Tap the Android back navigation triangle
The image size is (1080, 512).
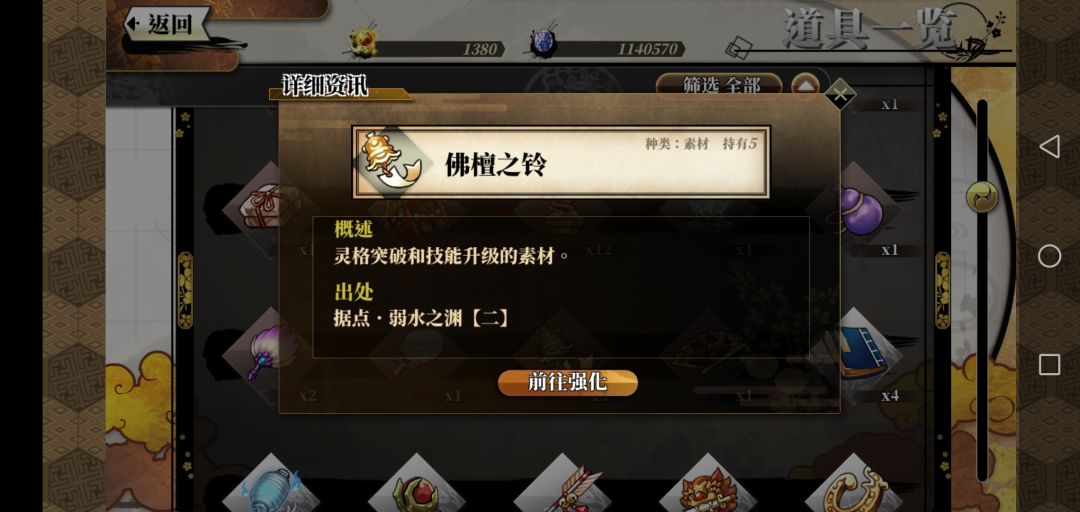pyautogui.click(x=1049, y=146)
